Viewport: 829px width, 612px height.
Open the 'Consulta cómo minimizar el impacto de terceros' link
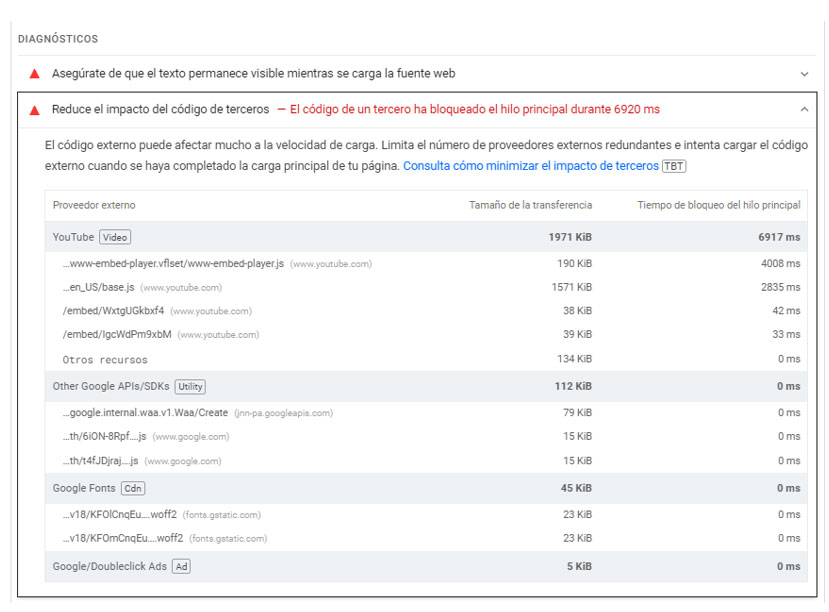(x=531, y=166)
